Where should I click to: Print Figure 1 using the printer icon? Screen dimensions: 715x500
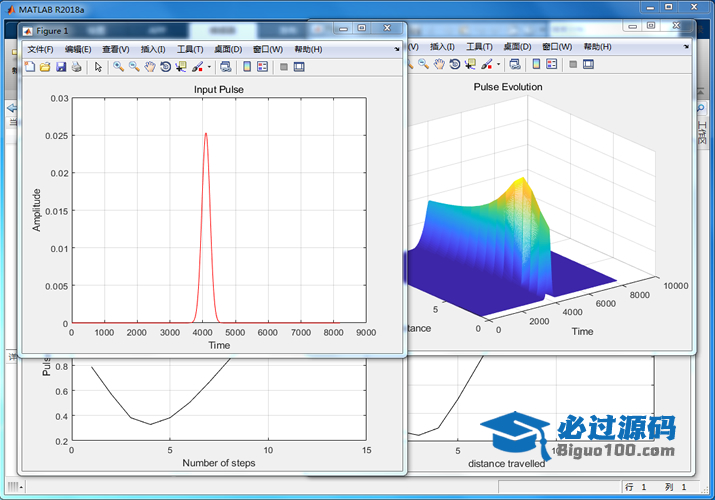point(76,67)
